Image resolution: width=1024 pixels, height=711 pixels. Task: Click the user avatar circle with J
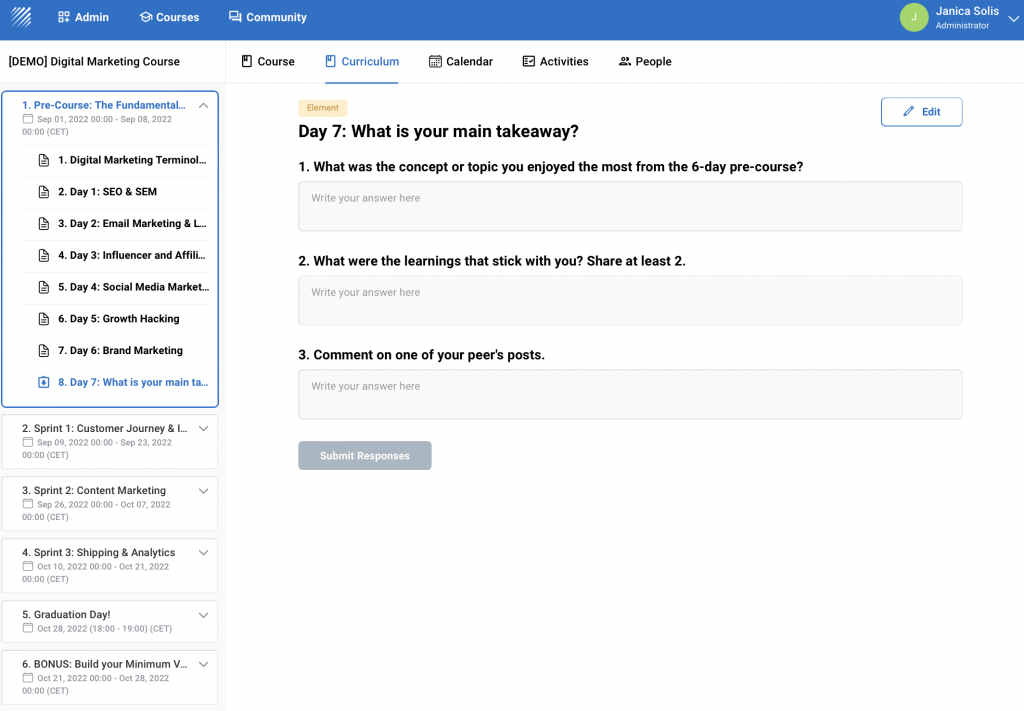913,17
